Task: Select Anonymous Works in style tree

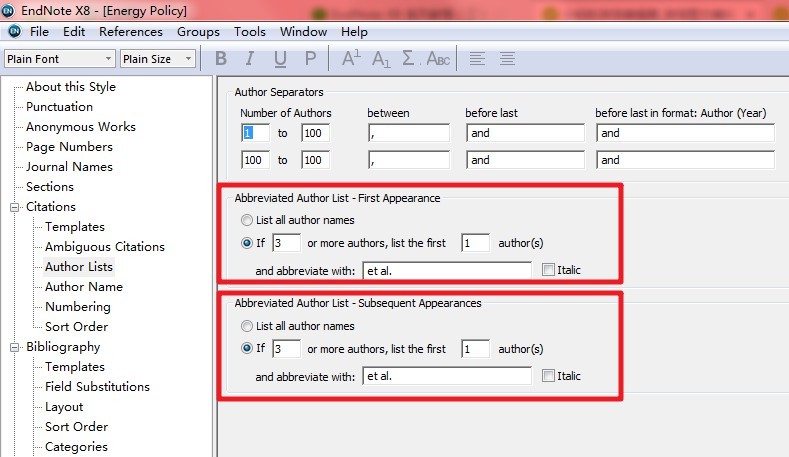Action: coord(81,127)
